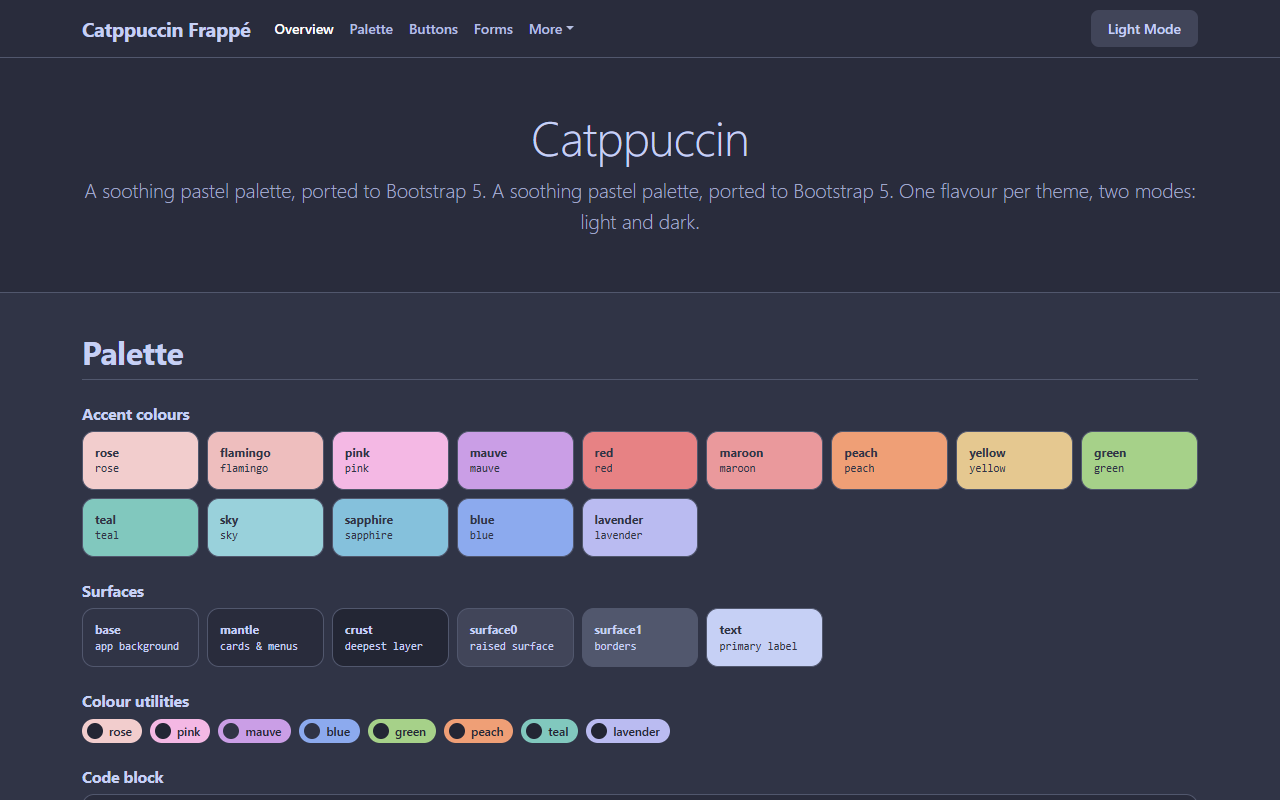This screenshot has width=1280, height=800.
Task: Choose the pink accent swatch
Action: 390,461
